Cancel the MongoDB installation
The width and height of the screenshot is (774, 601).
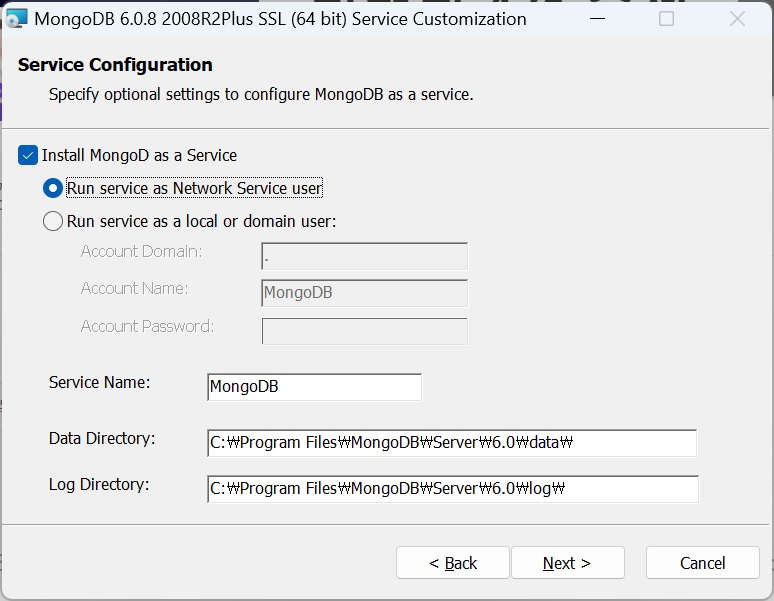pos(702,563)
